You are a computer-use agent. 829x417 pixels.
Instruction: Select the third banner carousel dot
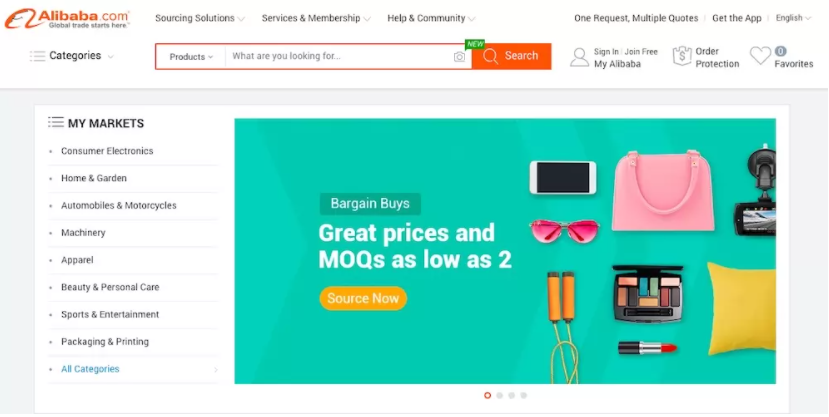tap(511, 395)
